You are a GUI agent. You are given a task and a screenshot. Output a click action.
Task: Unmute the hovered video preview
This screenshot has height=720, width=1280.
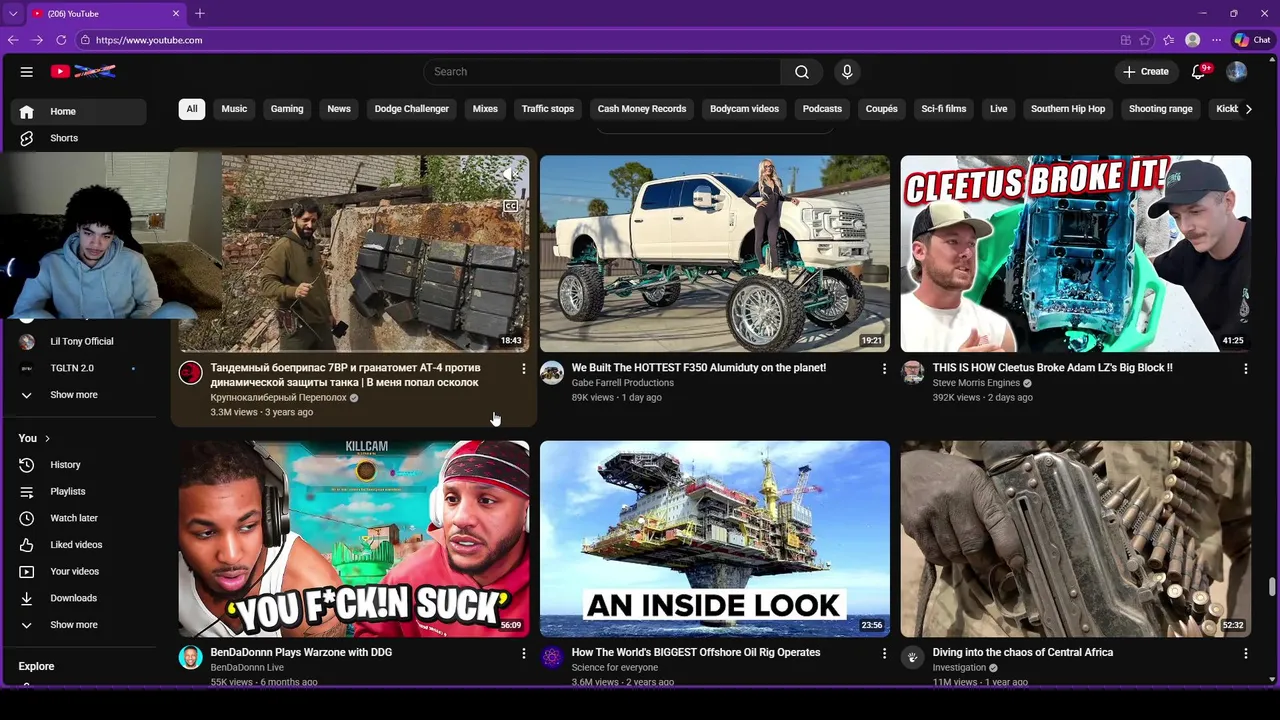pyautogui.click(x=510, y=174)
